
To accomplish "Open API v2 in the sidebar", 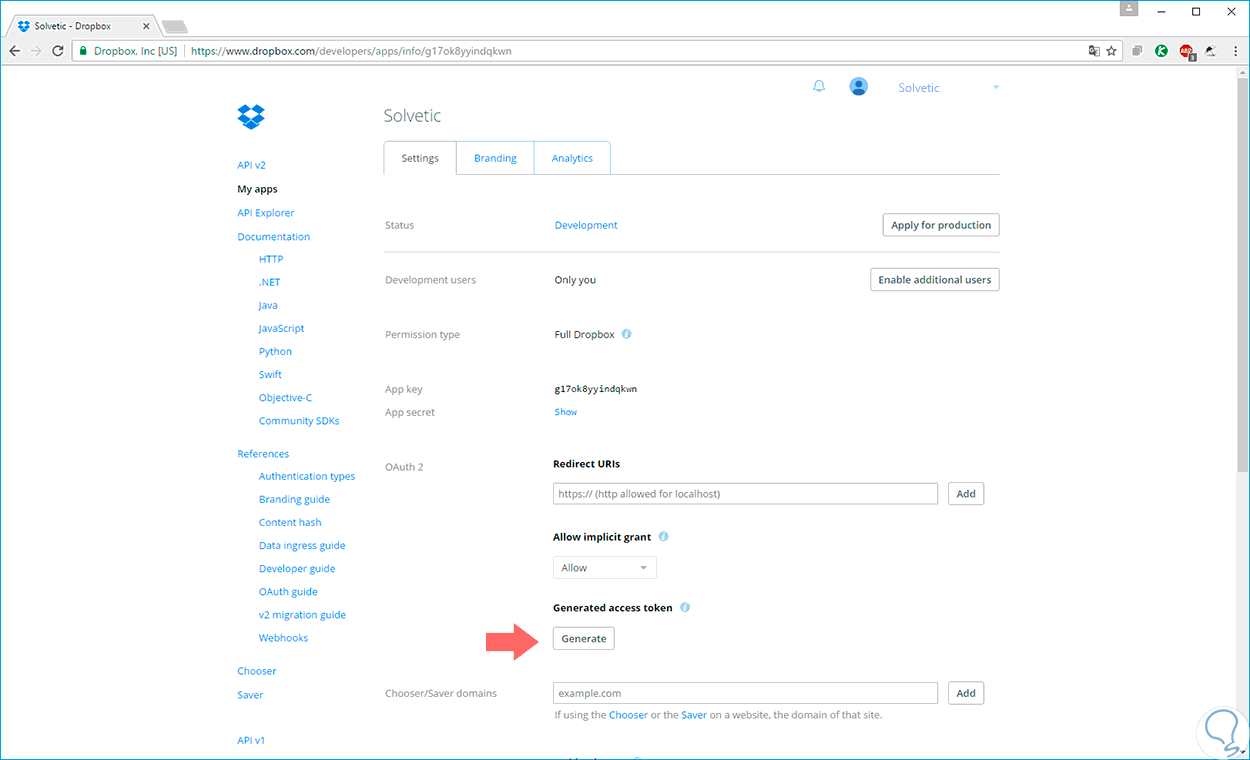I will point(251,165).
